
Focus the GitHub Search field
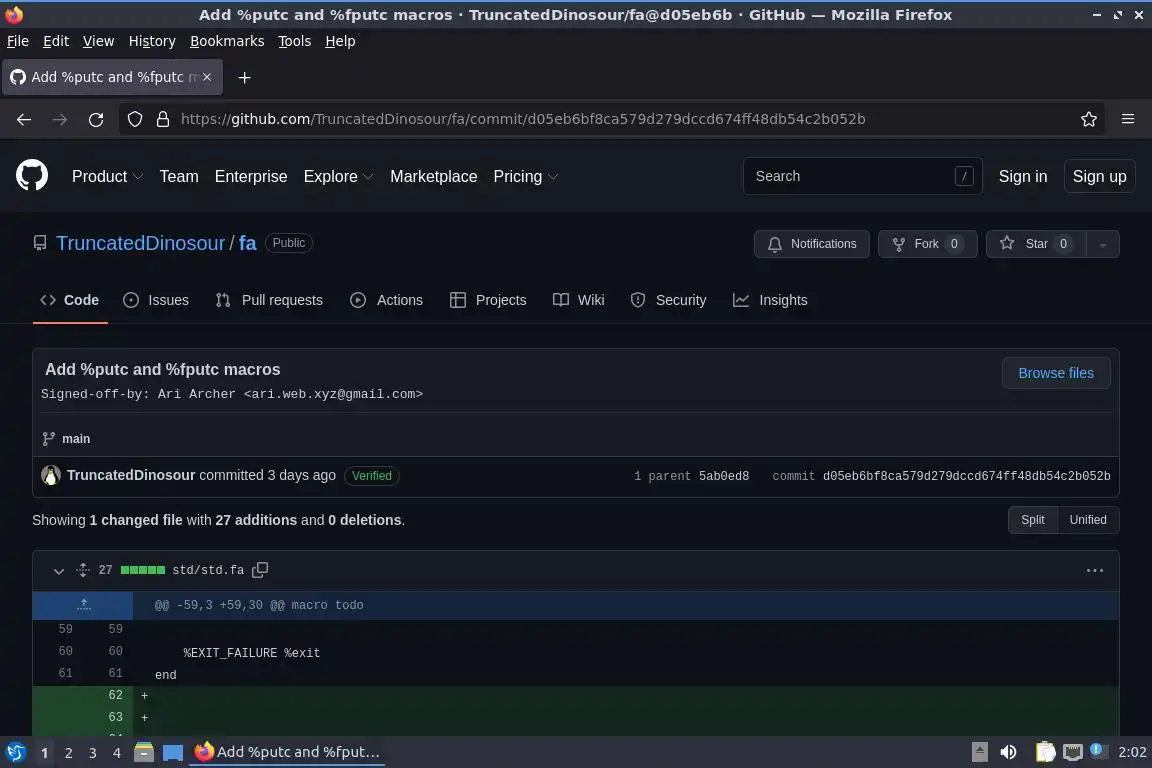pos(863,176)
